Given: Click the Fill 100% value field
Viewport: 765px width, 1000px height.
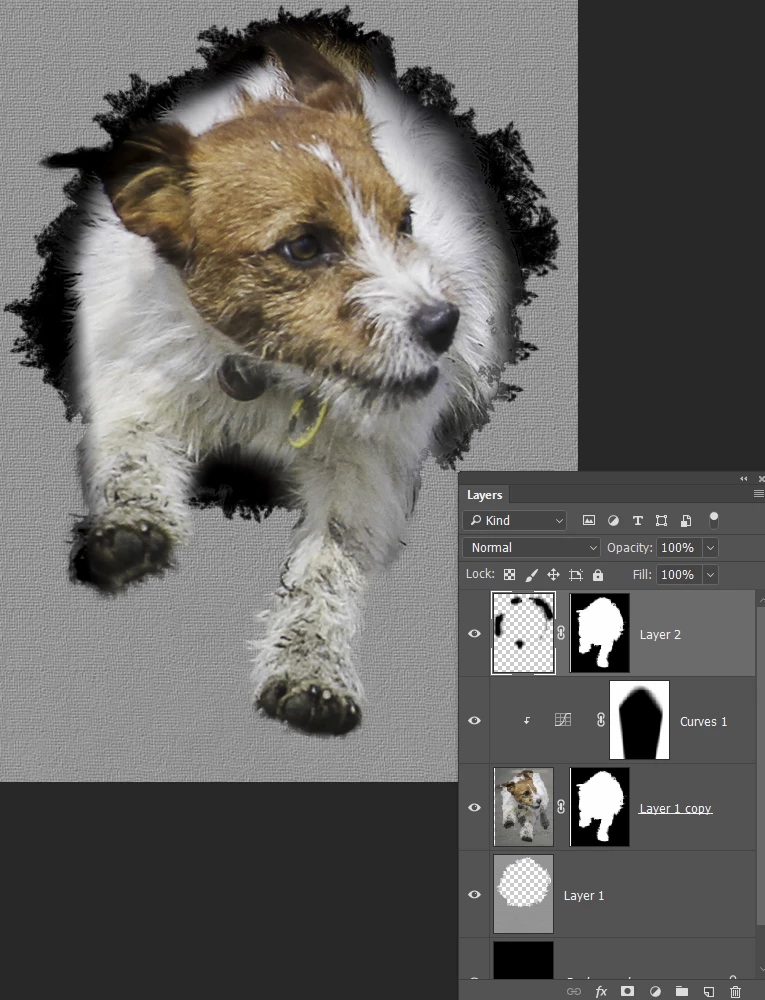Looking at the screenshot, I should (679, 575).
